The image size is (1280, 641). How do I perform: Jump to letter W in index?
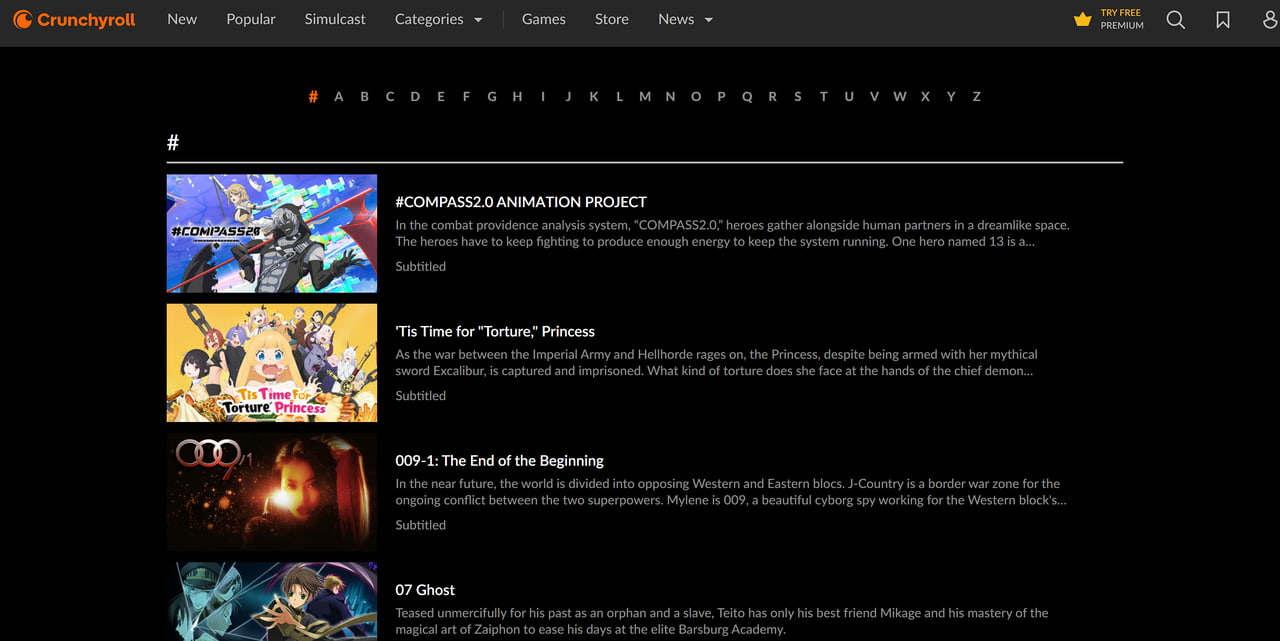[x=900, y=96]
